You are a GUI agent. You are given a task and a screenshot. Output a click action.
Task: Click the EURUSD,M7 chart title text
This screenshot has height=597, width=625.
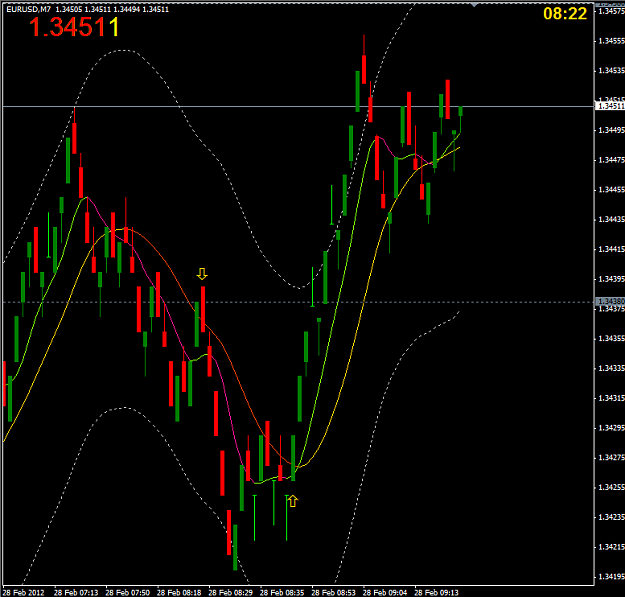pos(29,9)
